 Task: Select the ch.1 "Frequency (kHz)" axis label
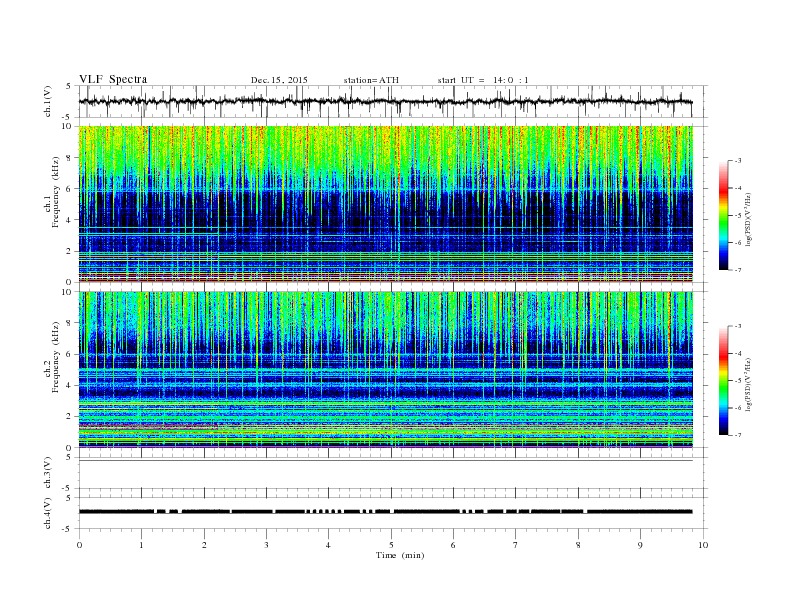[56, 192]
